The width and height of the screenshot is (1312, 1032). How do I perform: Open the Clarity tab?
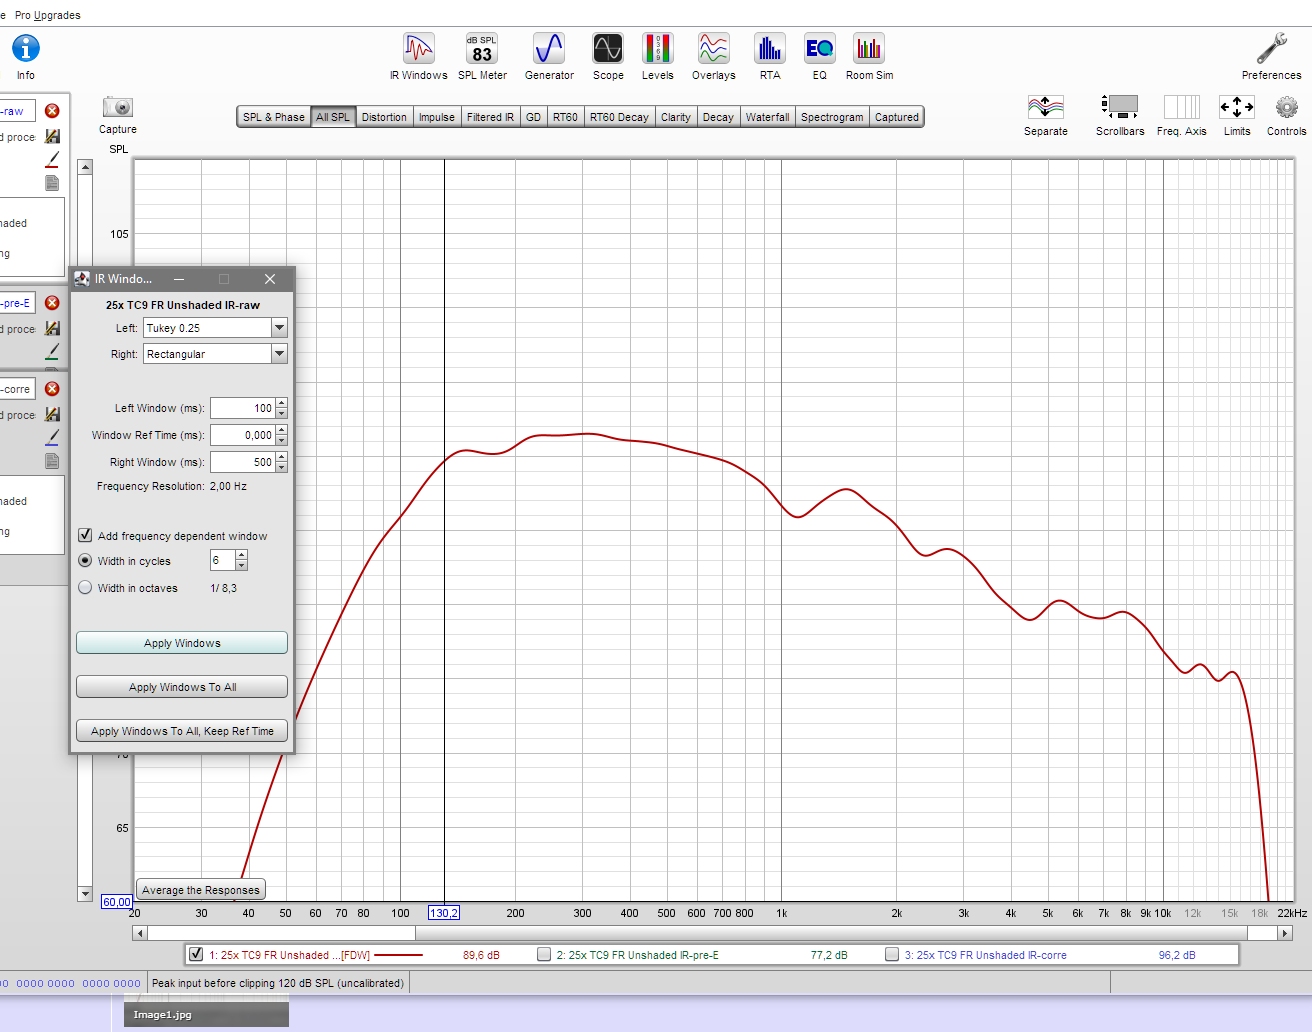tap(676, 117)
